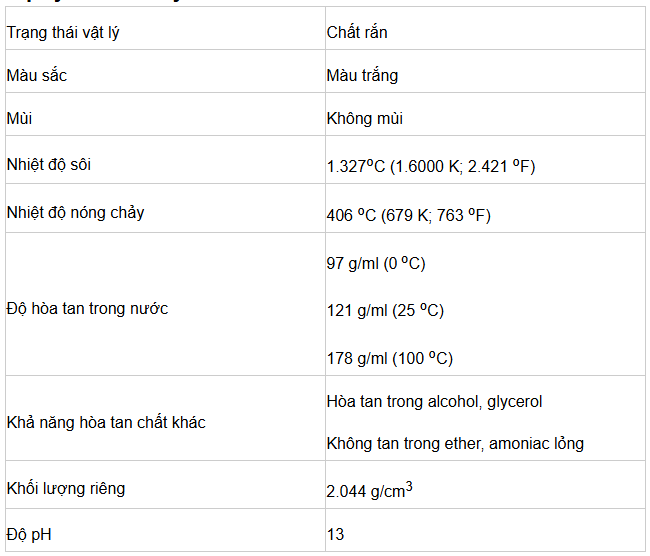Image resolution: width=650 pixels, height=556 pixels.
Task: Click the 'Nhiệt độ sôi' label
Action: 49,165
